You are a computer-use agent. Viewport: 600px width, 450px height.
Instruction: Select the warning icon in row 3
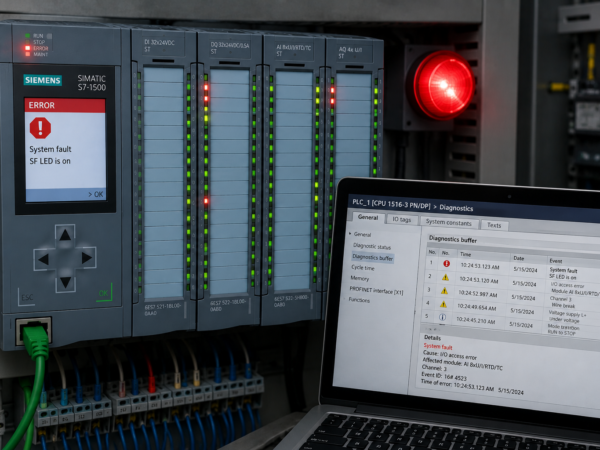(x=444, y=291)
